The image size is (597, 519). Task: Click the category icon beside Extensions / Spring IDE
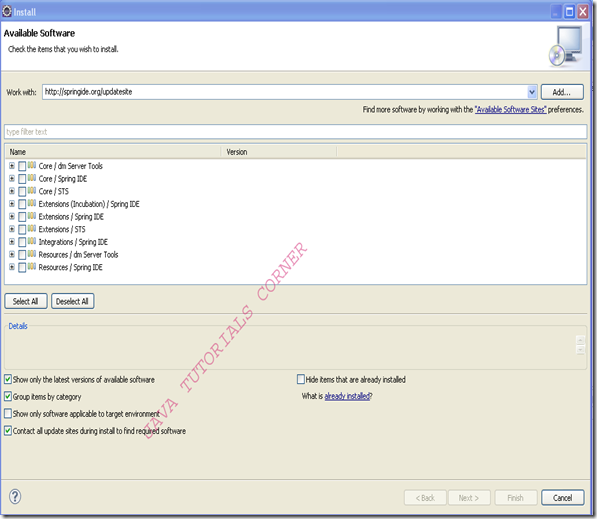[x=32, y=216]
